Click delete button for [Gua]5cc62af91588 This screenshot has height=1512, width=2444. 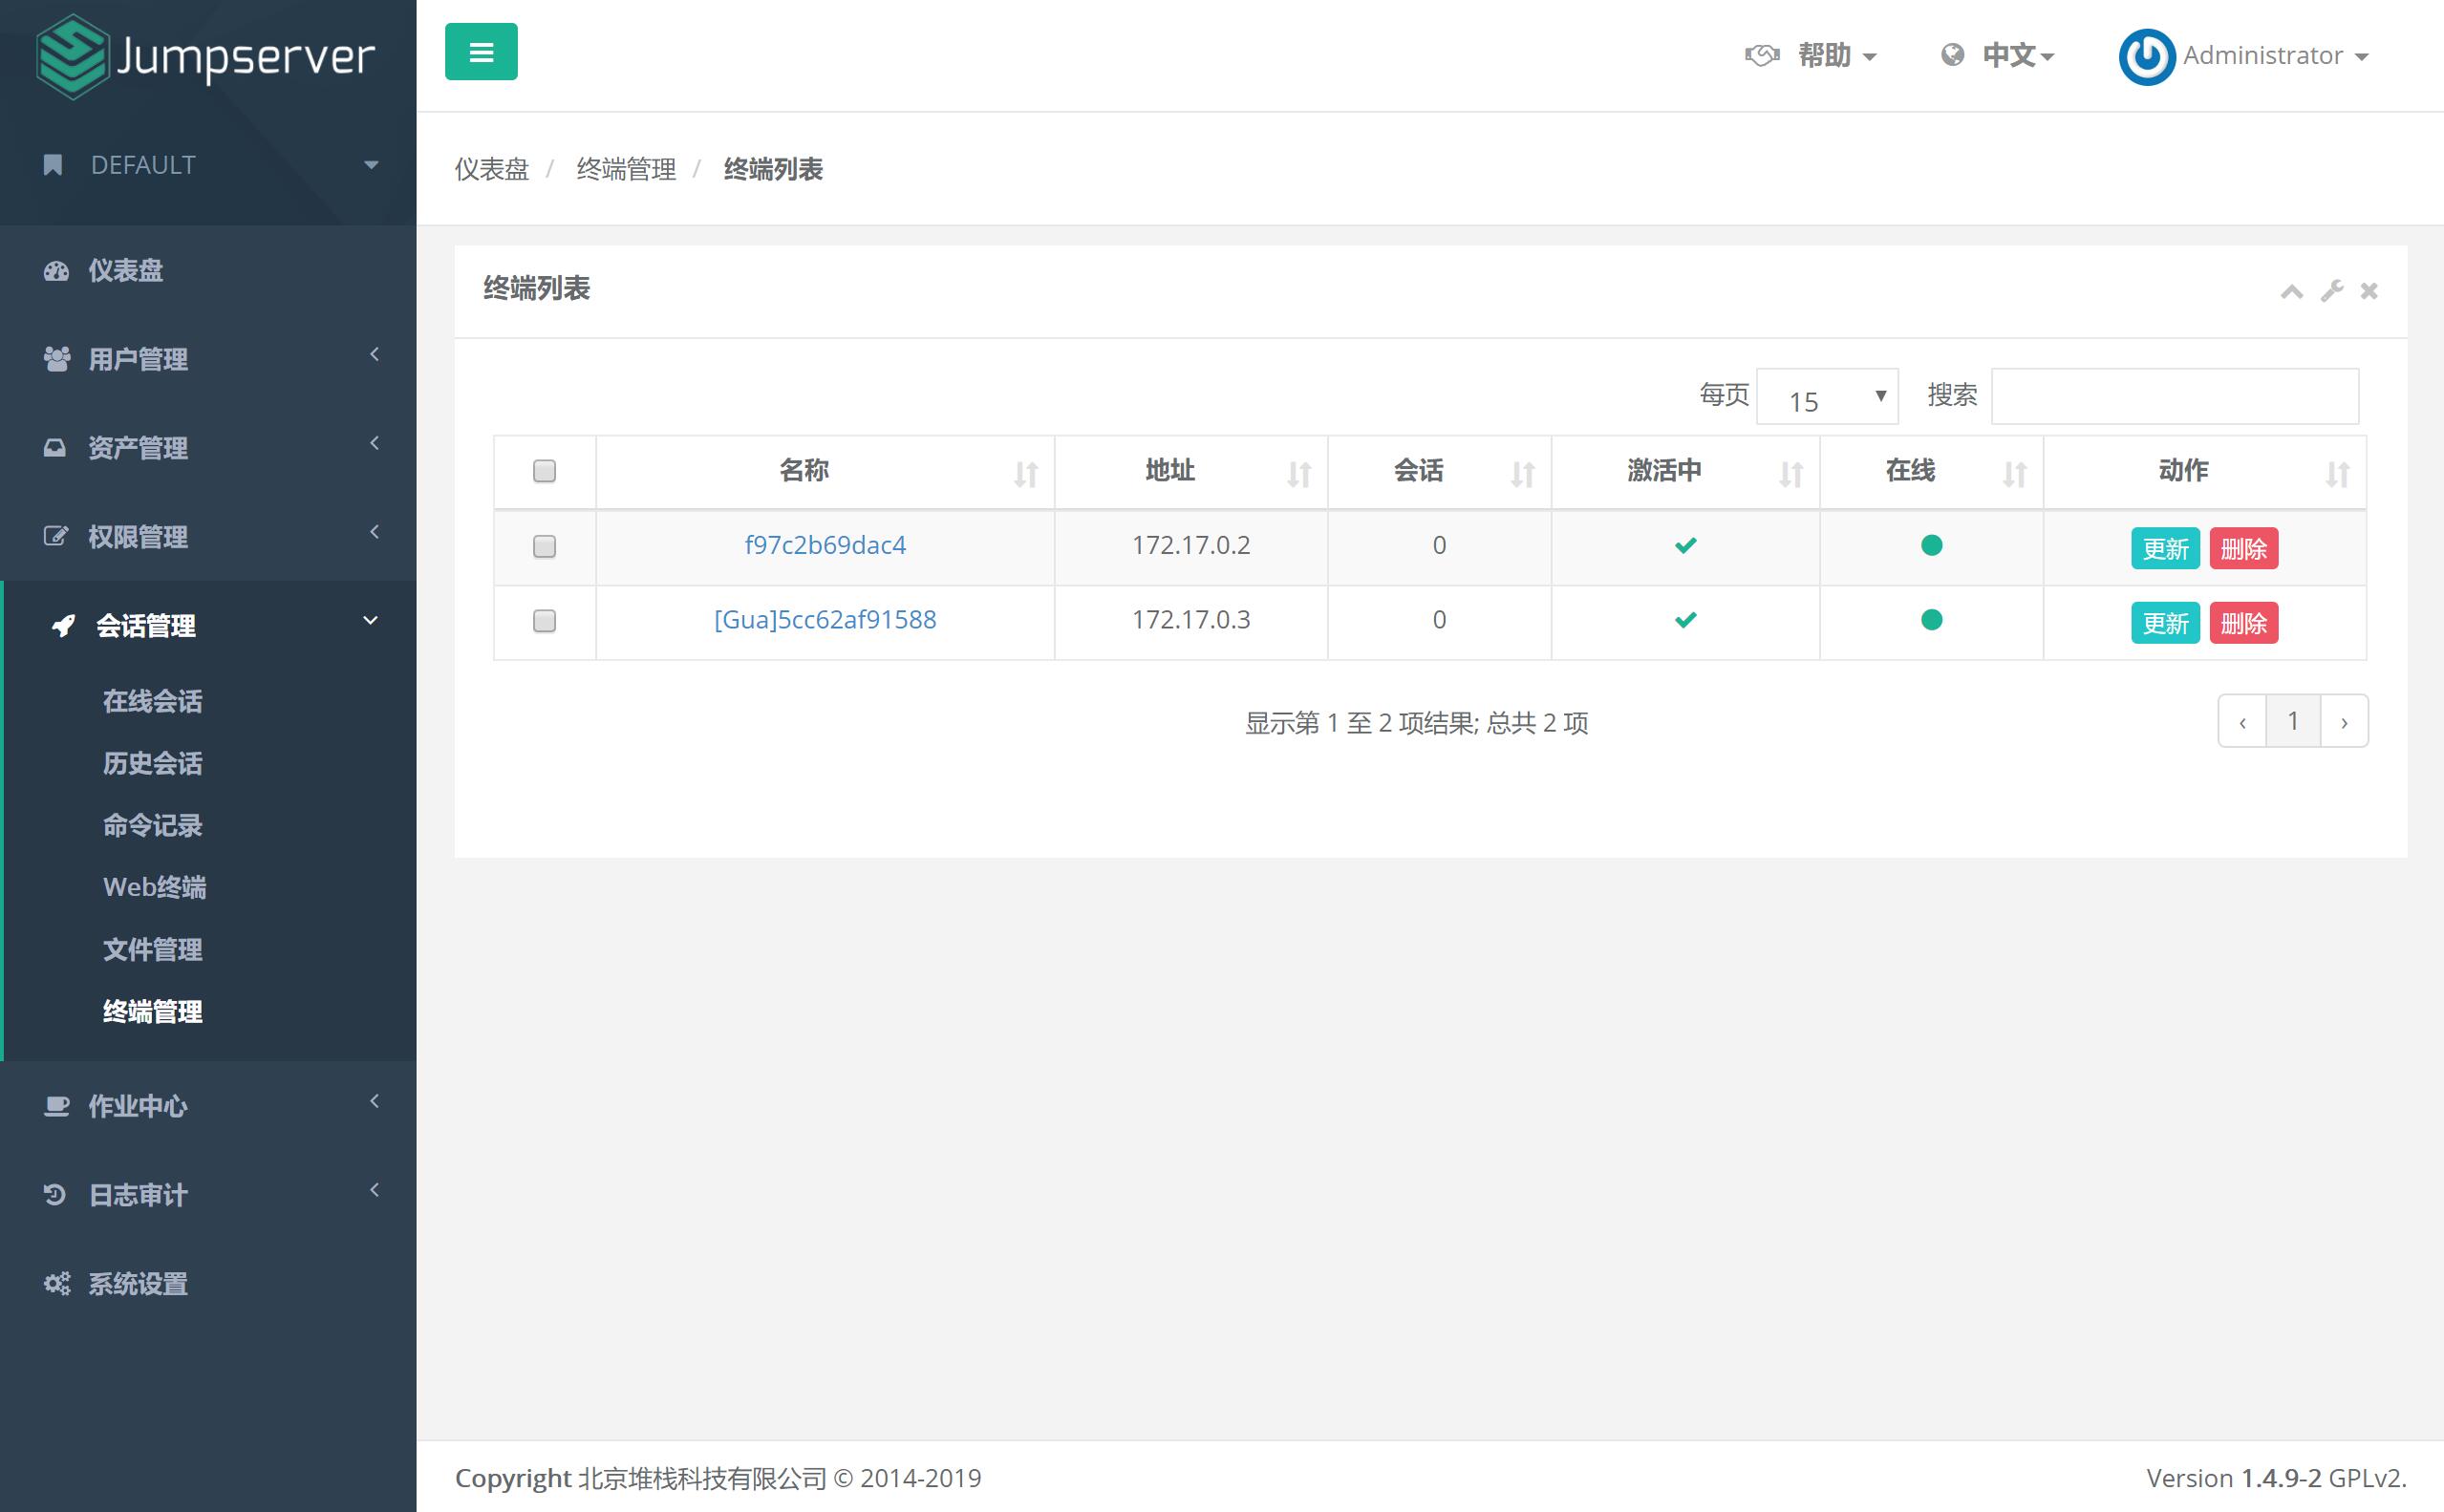(x=2243, y=623)
